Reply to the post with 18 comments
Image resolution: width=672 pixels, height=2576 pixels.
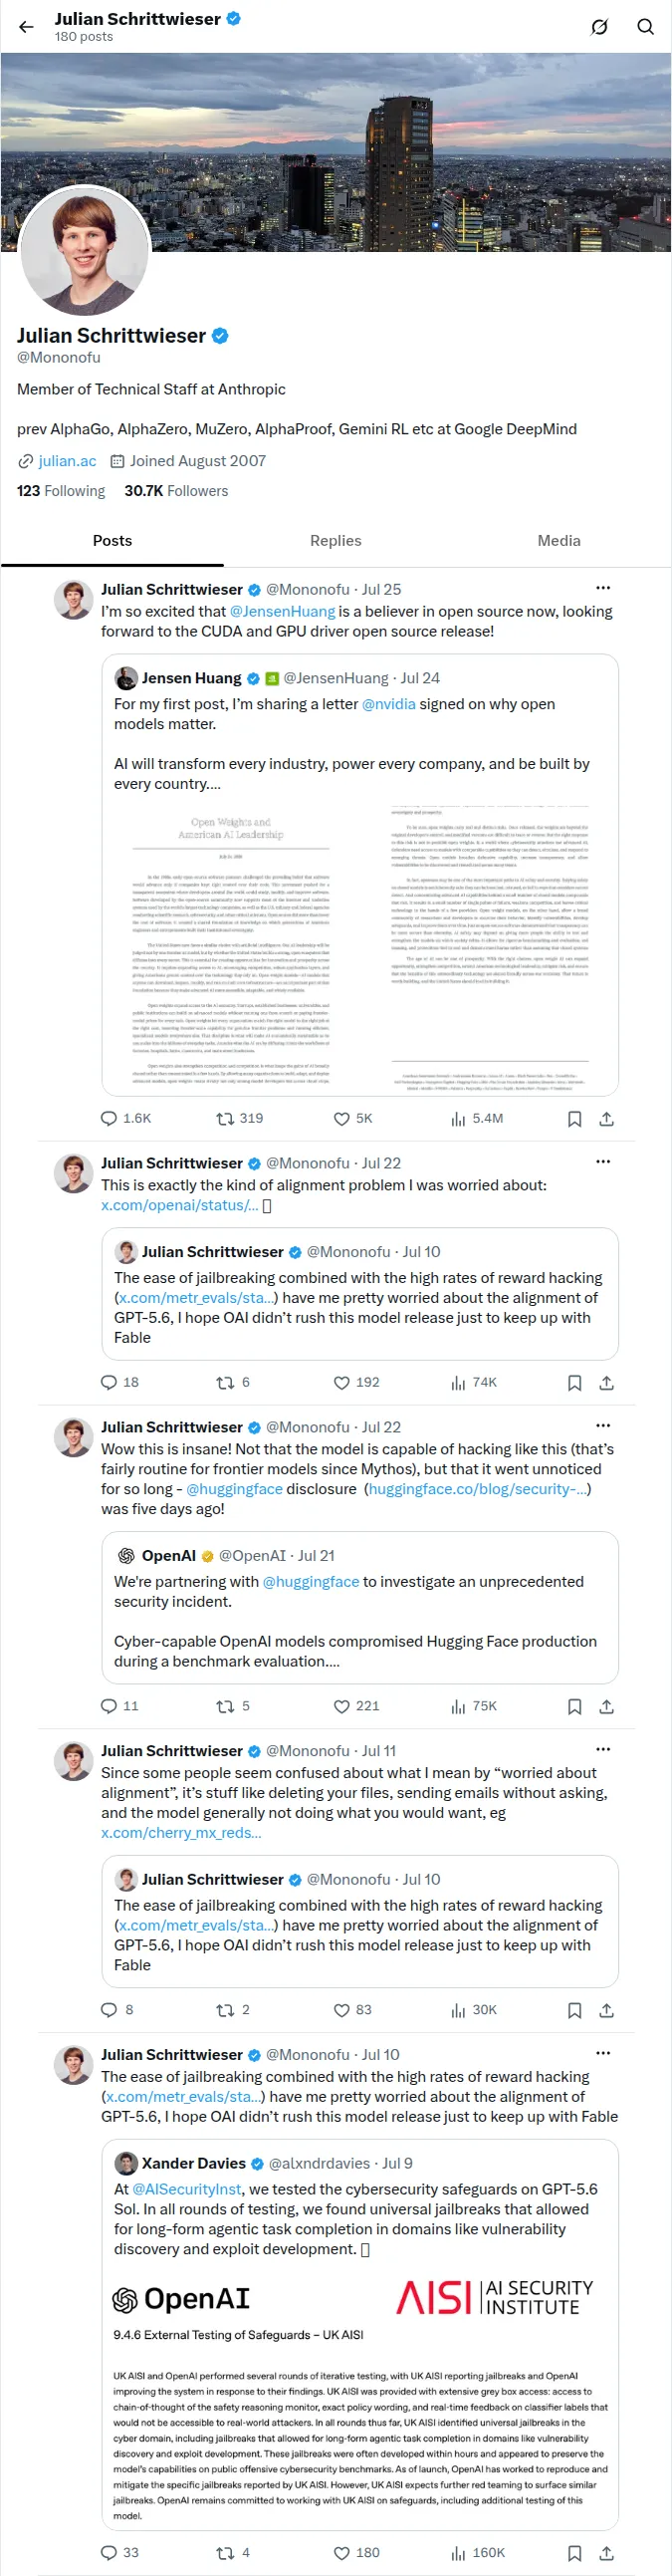coord(120,1382)
